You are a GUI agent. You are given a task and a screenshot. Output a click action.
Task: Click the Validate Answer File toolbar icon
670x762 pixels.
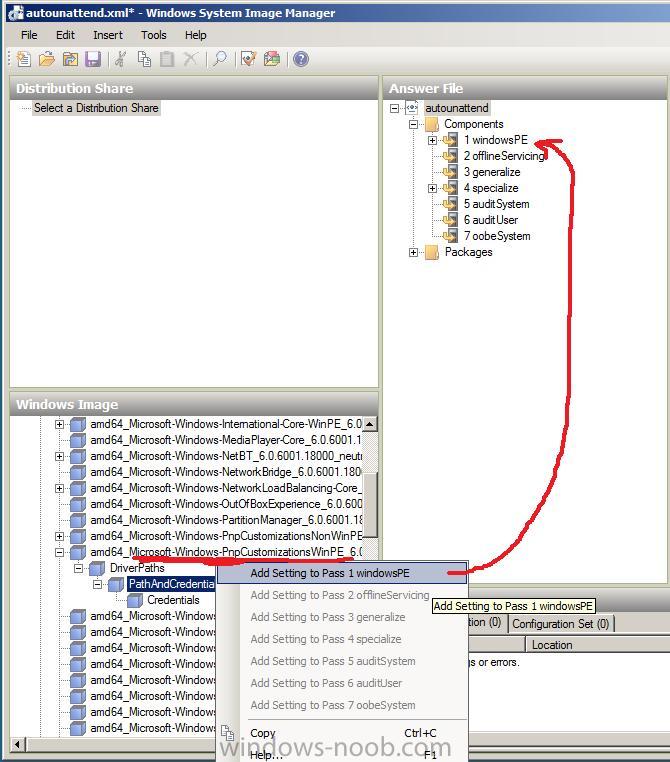249,59
